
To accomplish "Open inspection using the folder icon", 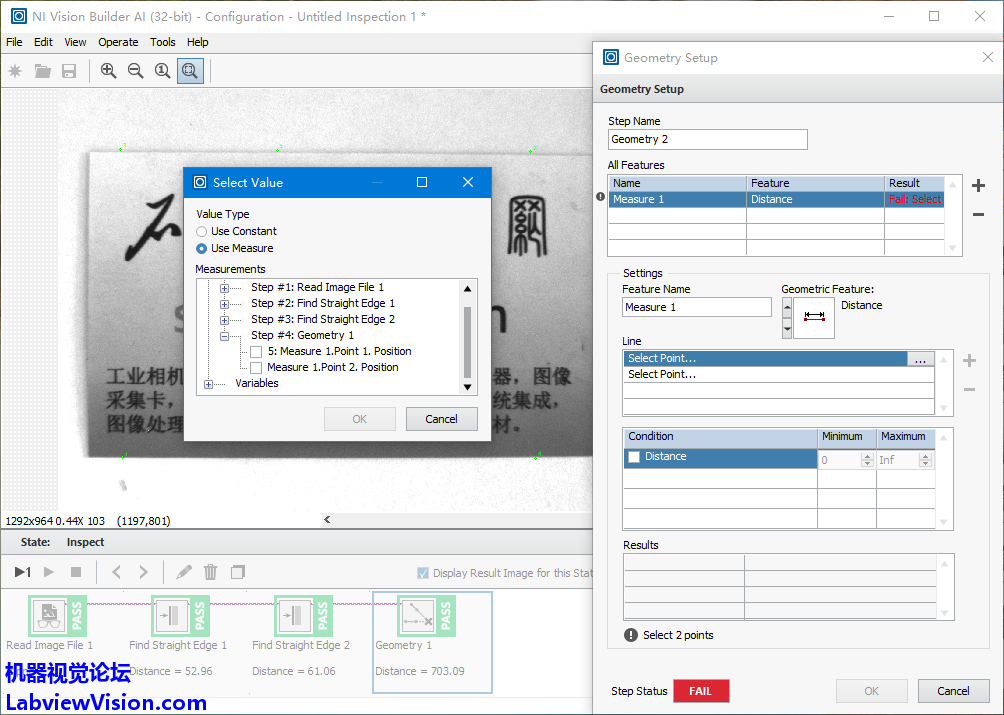I will tap(43, 71).
